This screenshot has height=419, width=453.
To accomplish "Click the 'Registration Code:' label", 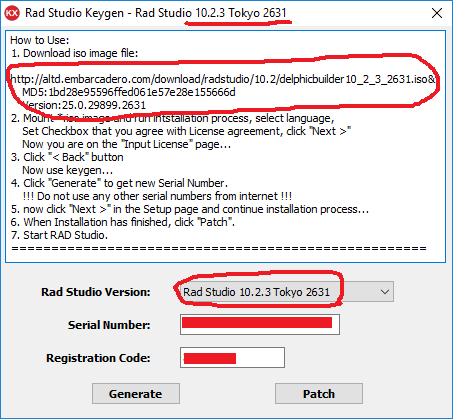I will coord(98,358).
